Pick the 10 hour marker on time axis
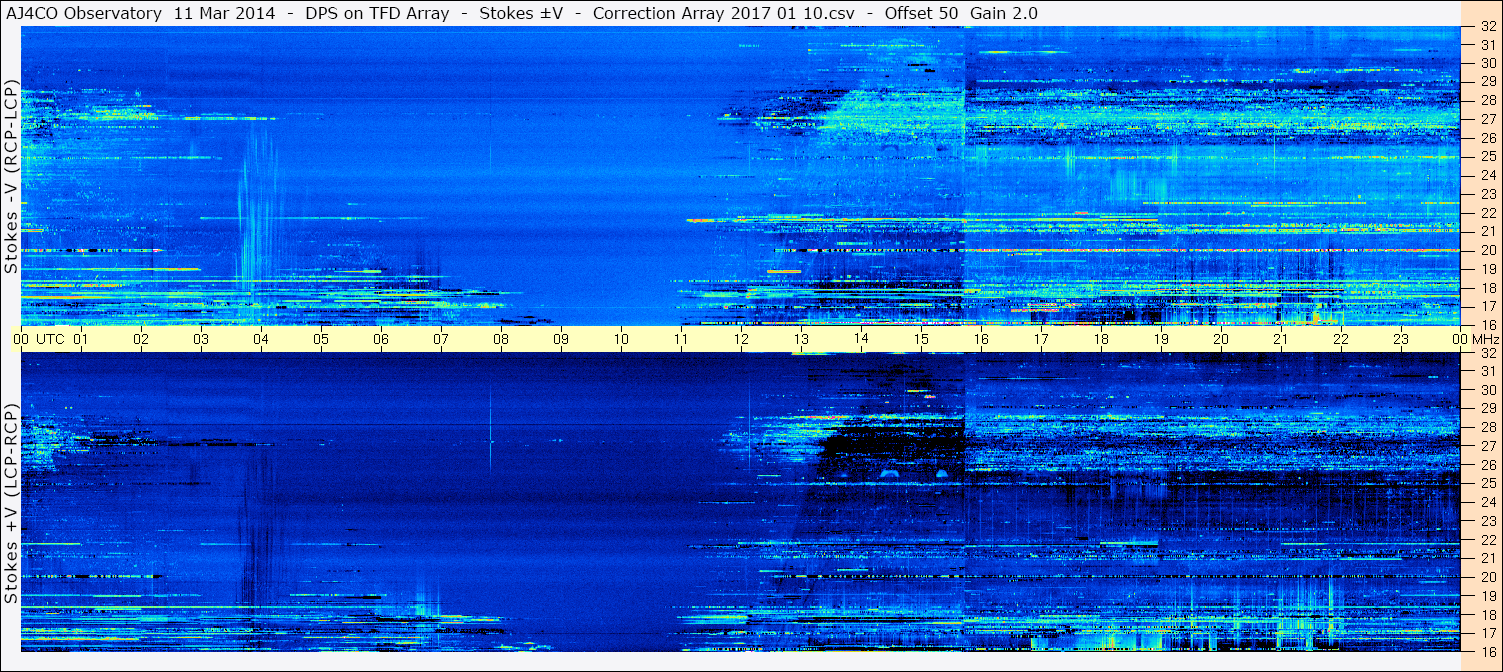The height and width of the screenshot is (672, 1503). click(621, 339)
